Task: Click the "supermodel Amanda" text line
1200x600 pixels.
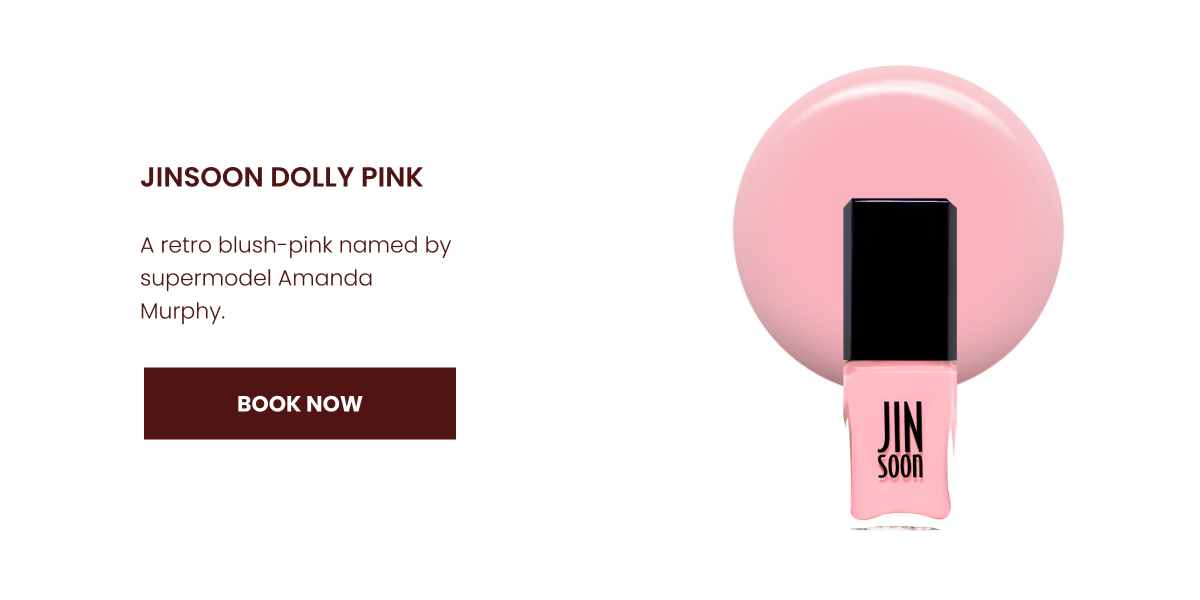Action: tap(256, 278)
